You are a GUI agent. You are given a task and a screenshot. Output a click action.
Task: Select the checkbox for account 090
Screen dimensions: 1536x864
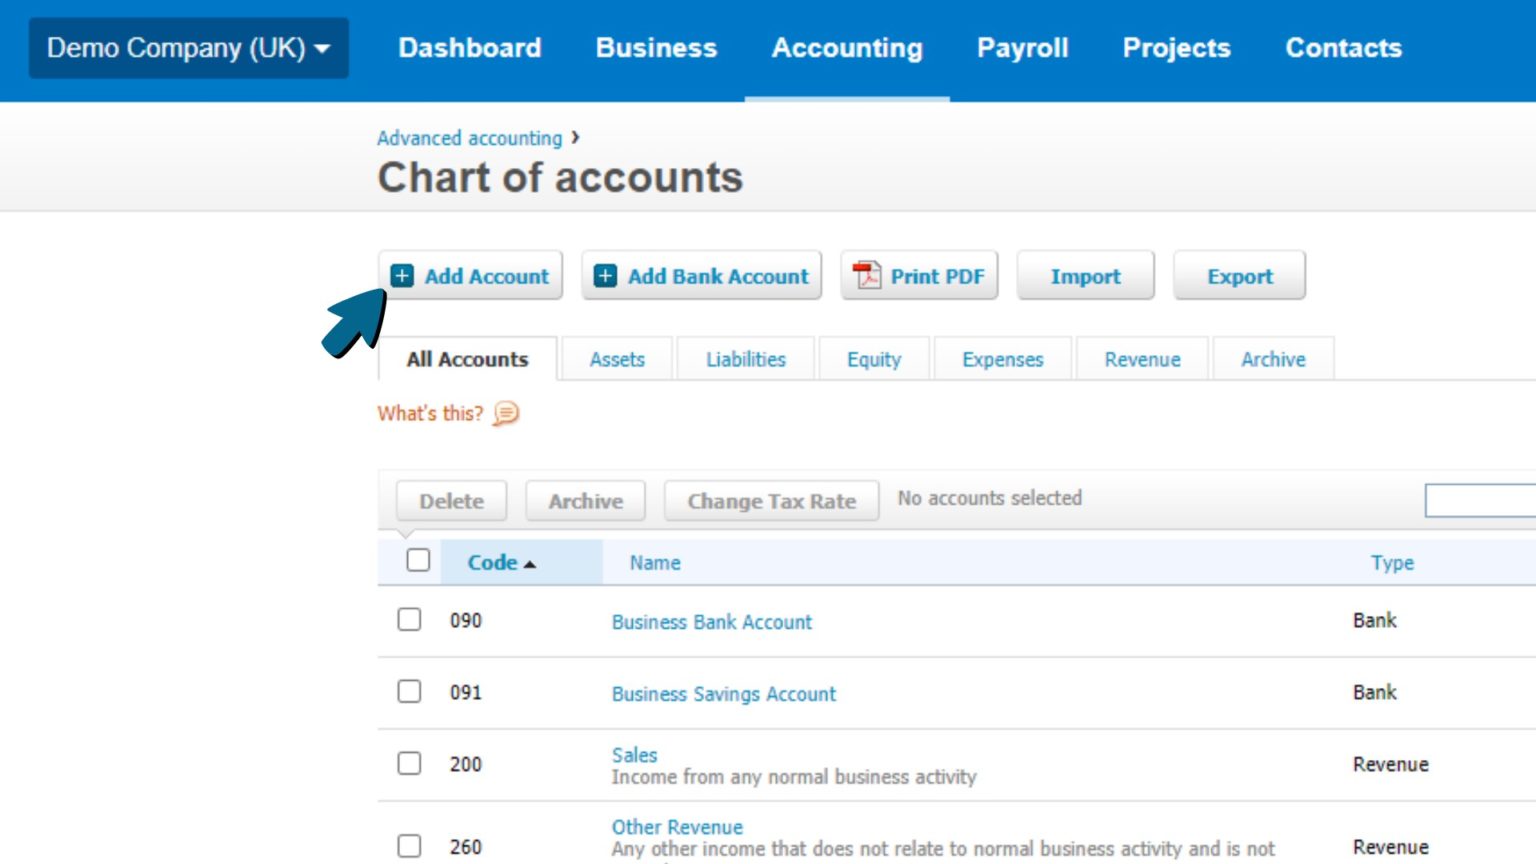[x=409, y=620]
